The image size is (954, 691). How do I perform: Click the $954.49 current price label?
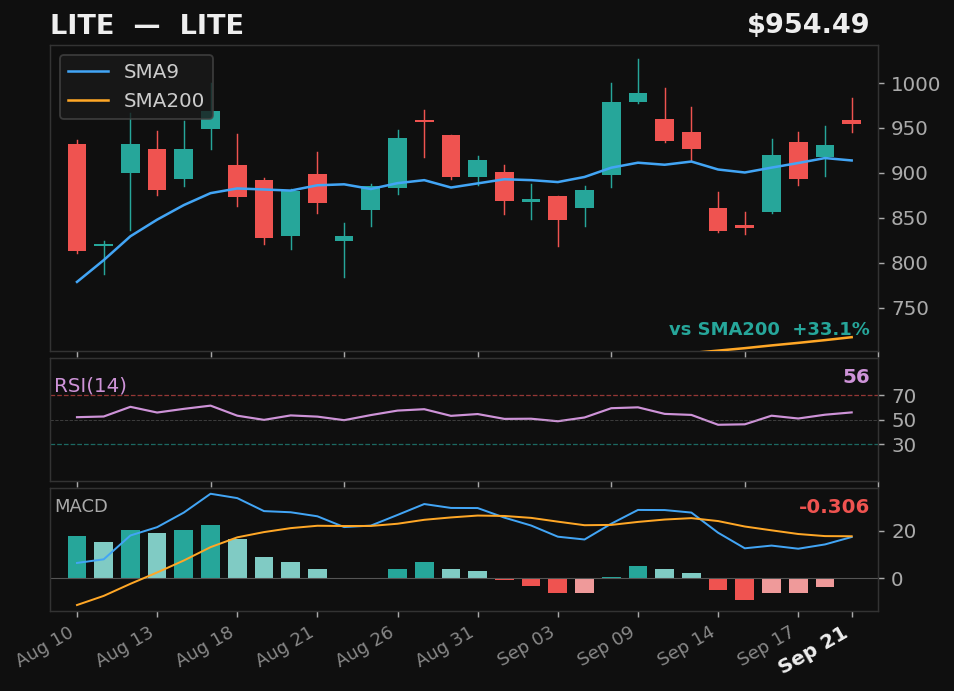808,24
